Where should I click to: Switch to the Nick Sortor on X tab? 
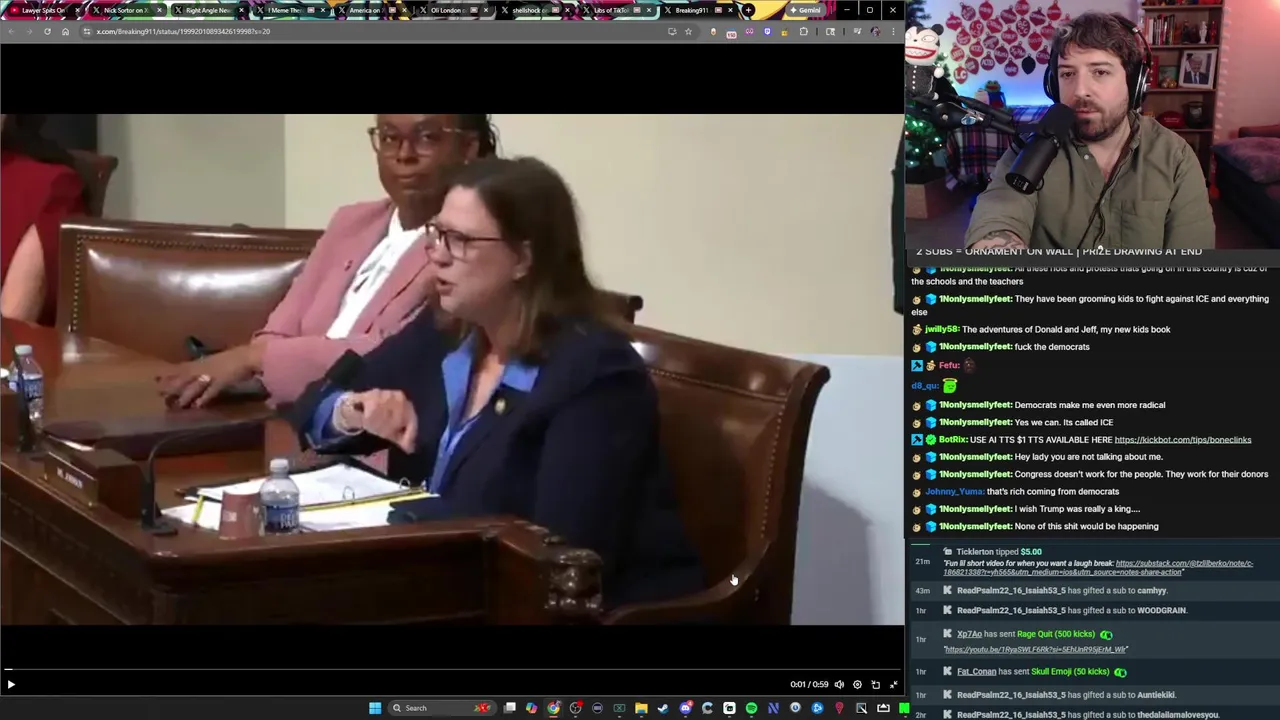pos(125,10)
